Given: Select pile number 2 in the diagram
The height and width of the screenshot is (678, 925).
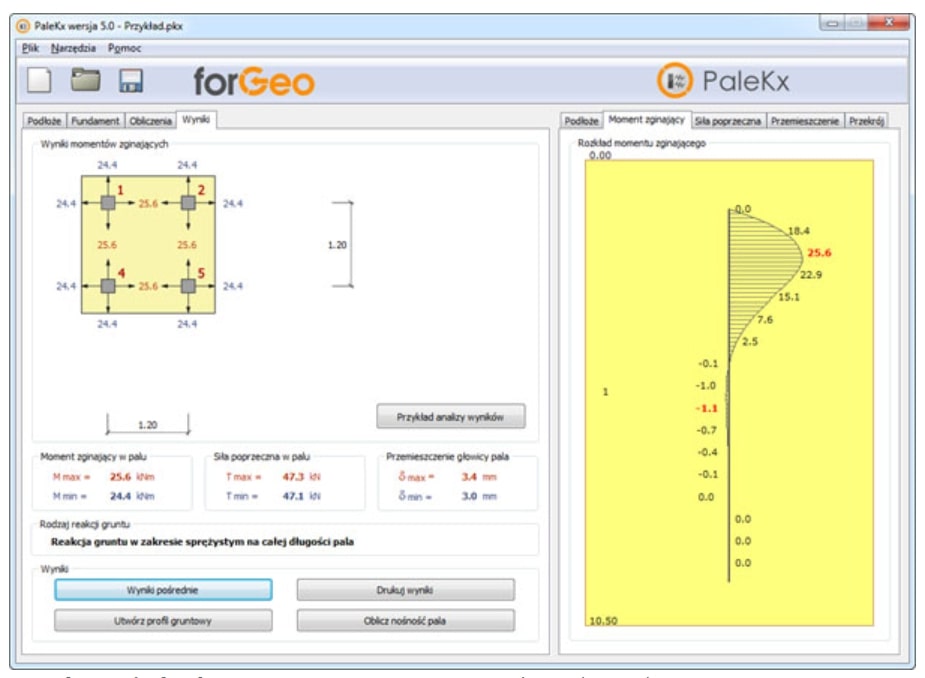Looking at the screenshot, I should pyautogui.click(x=187, y=203).
